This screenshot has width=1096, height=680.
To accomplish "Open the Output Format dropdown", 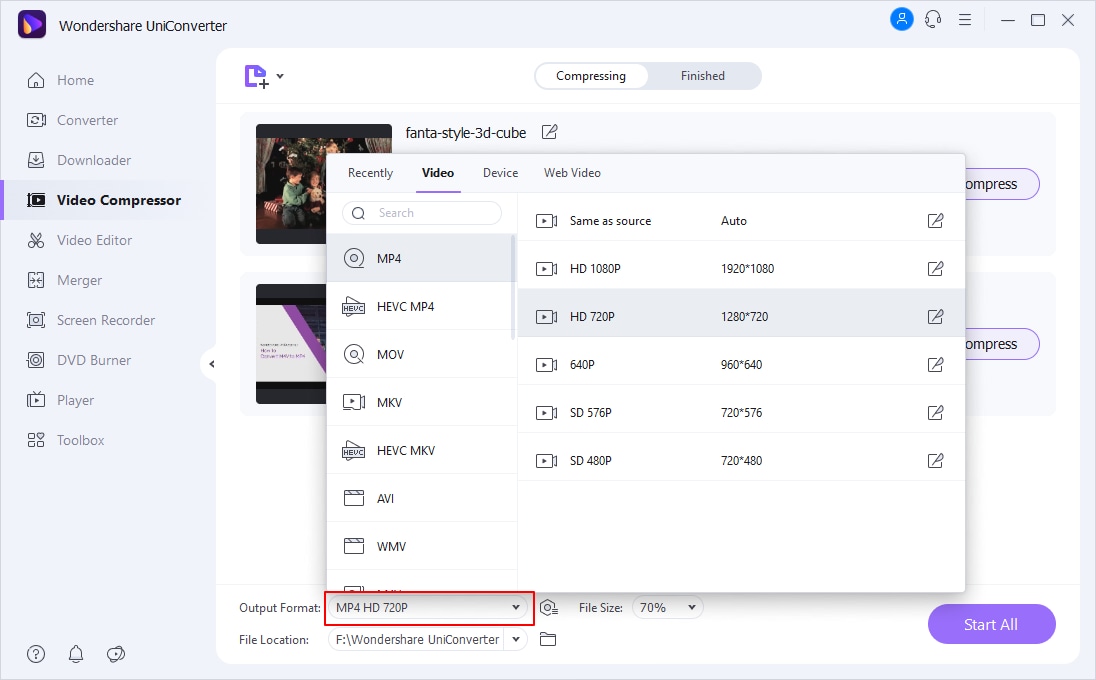I will pos(429,608).
